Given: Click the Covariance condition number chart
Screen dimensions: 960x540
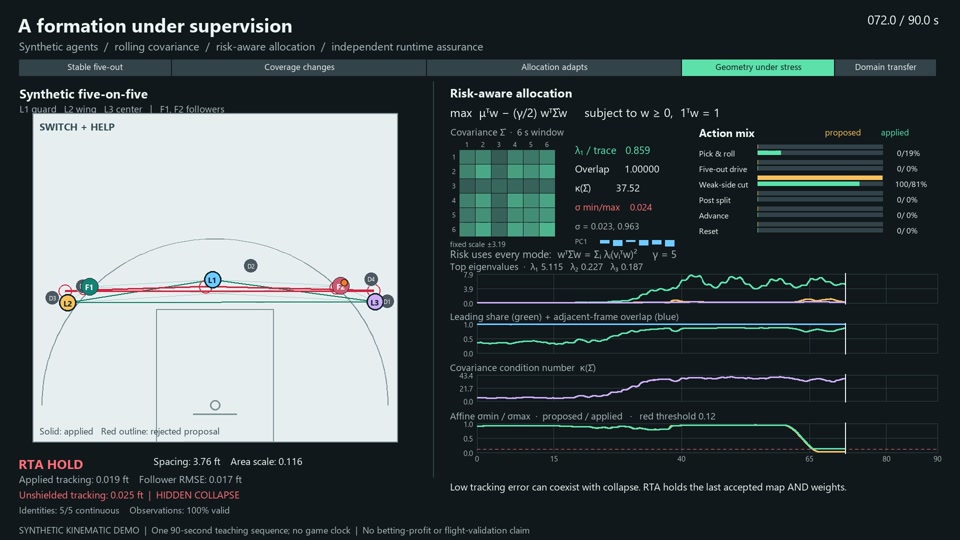Looking at the screenshot, I should 707,389.
